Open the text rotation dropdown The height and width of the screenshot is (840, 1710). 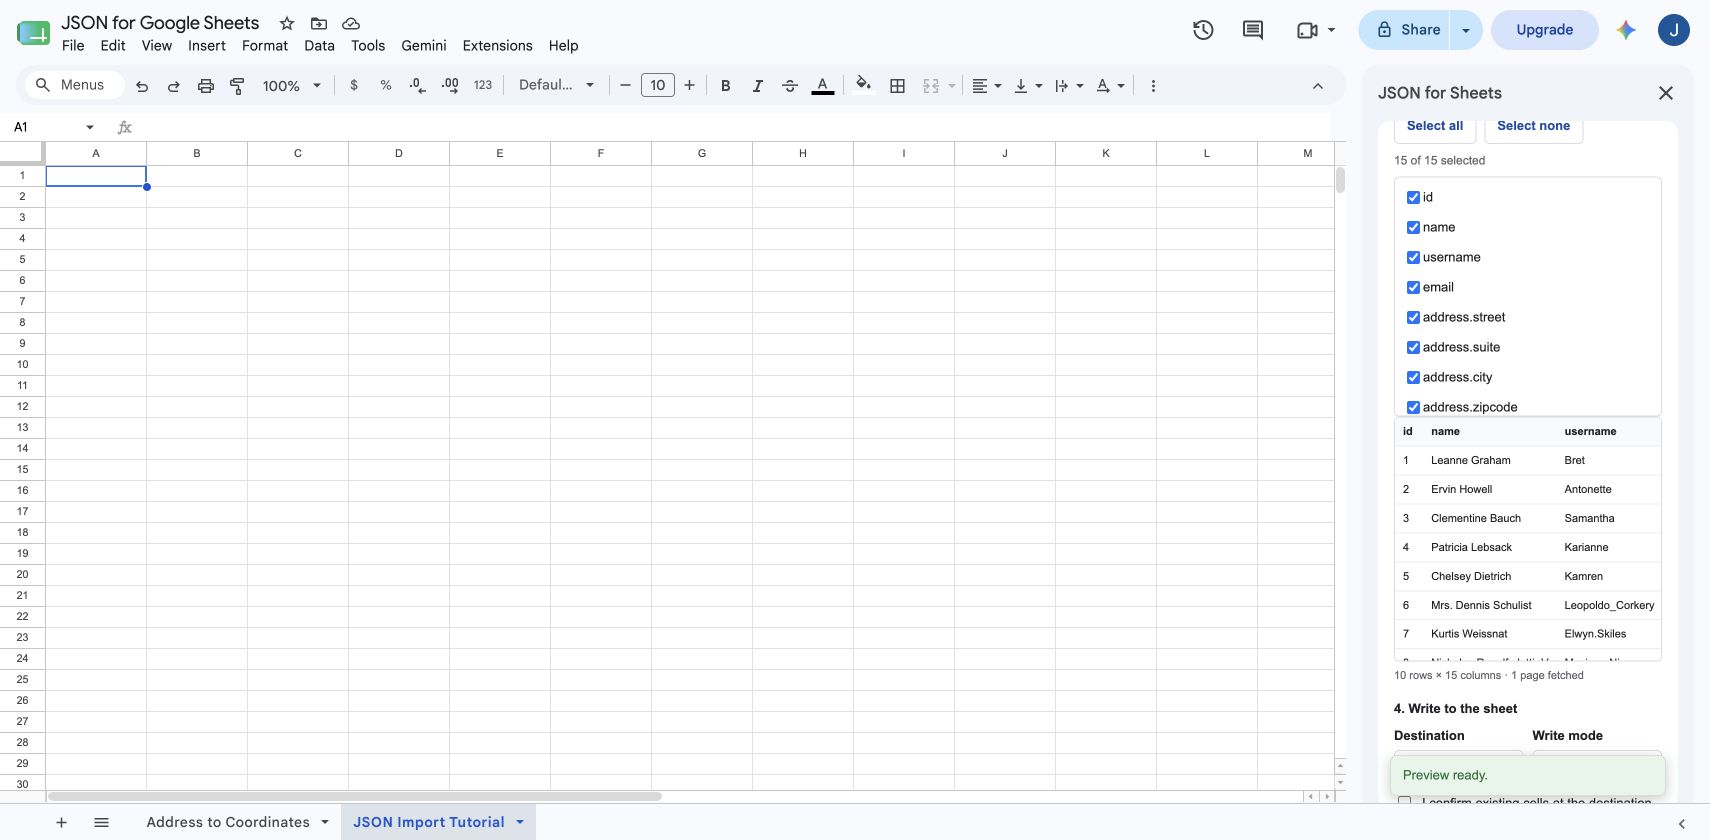tap(1110, 86)
